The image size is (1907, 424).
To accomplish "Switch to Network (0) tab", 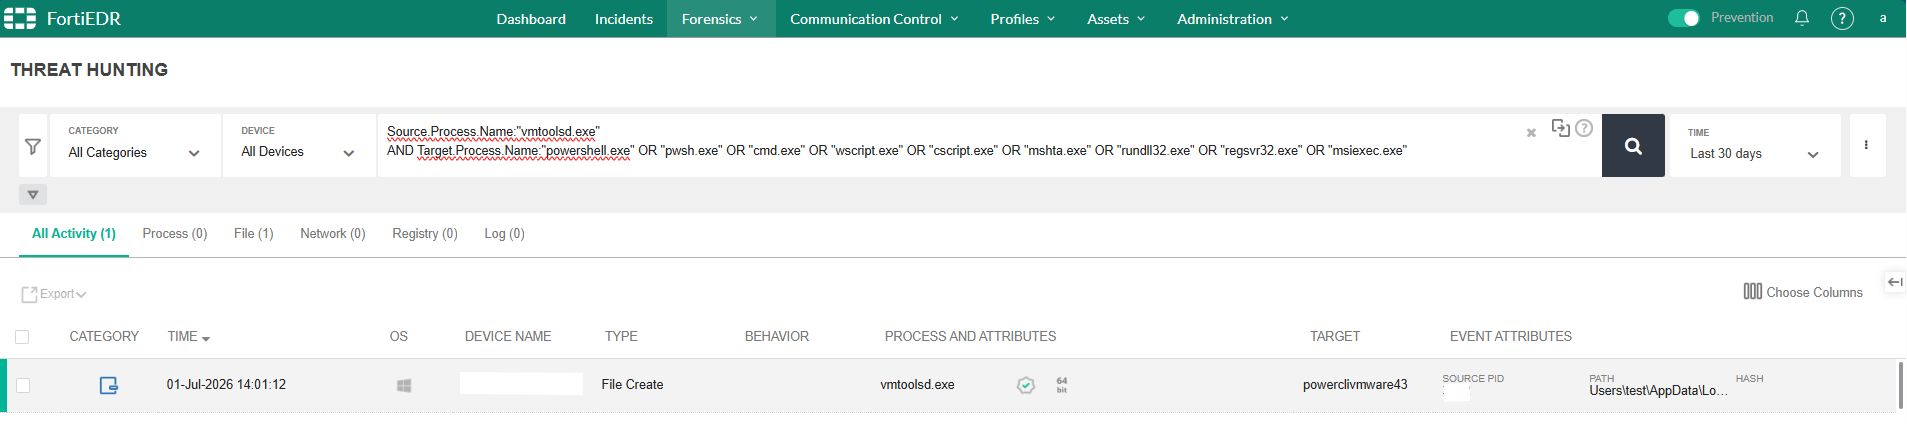I will (333, 234).
